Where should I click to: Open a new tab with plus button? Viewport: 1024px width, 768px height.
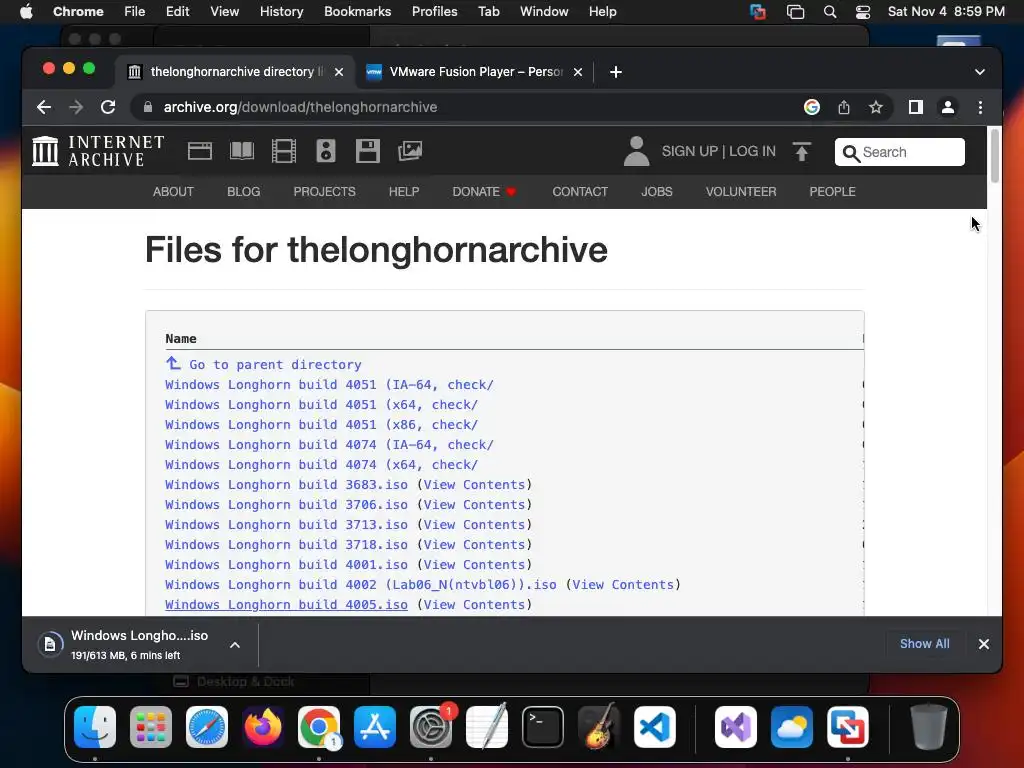pos(615,72)
